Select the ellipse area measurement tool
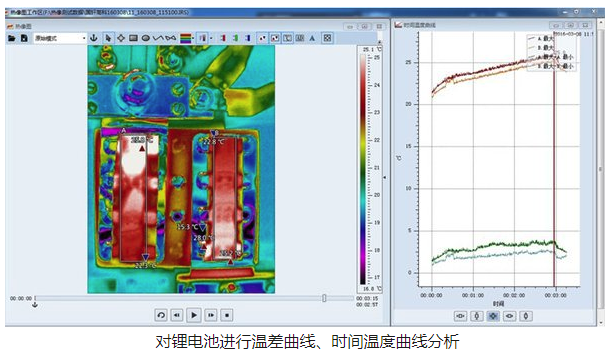The height and width of the screenshot is (362, 615). point(146,38)
